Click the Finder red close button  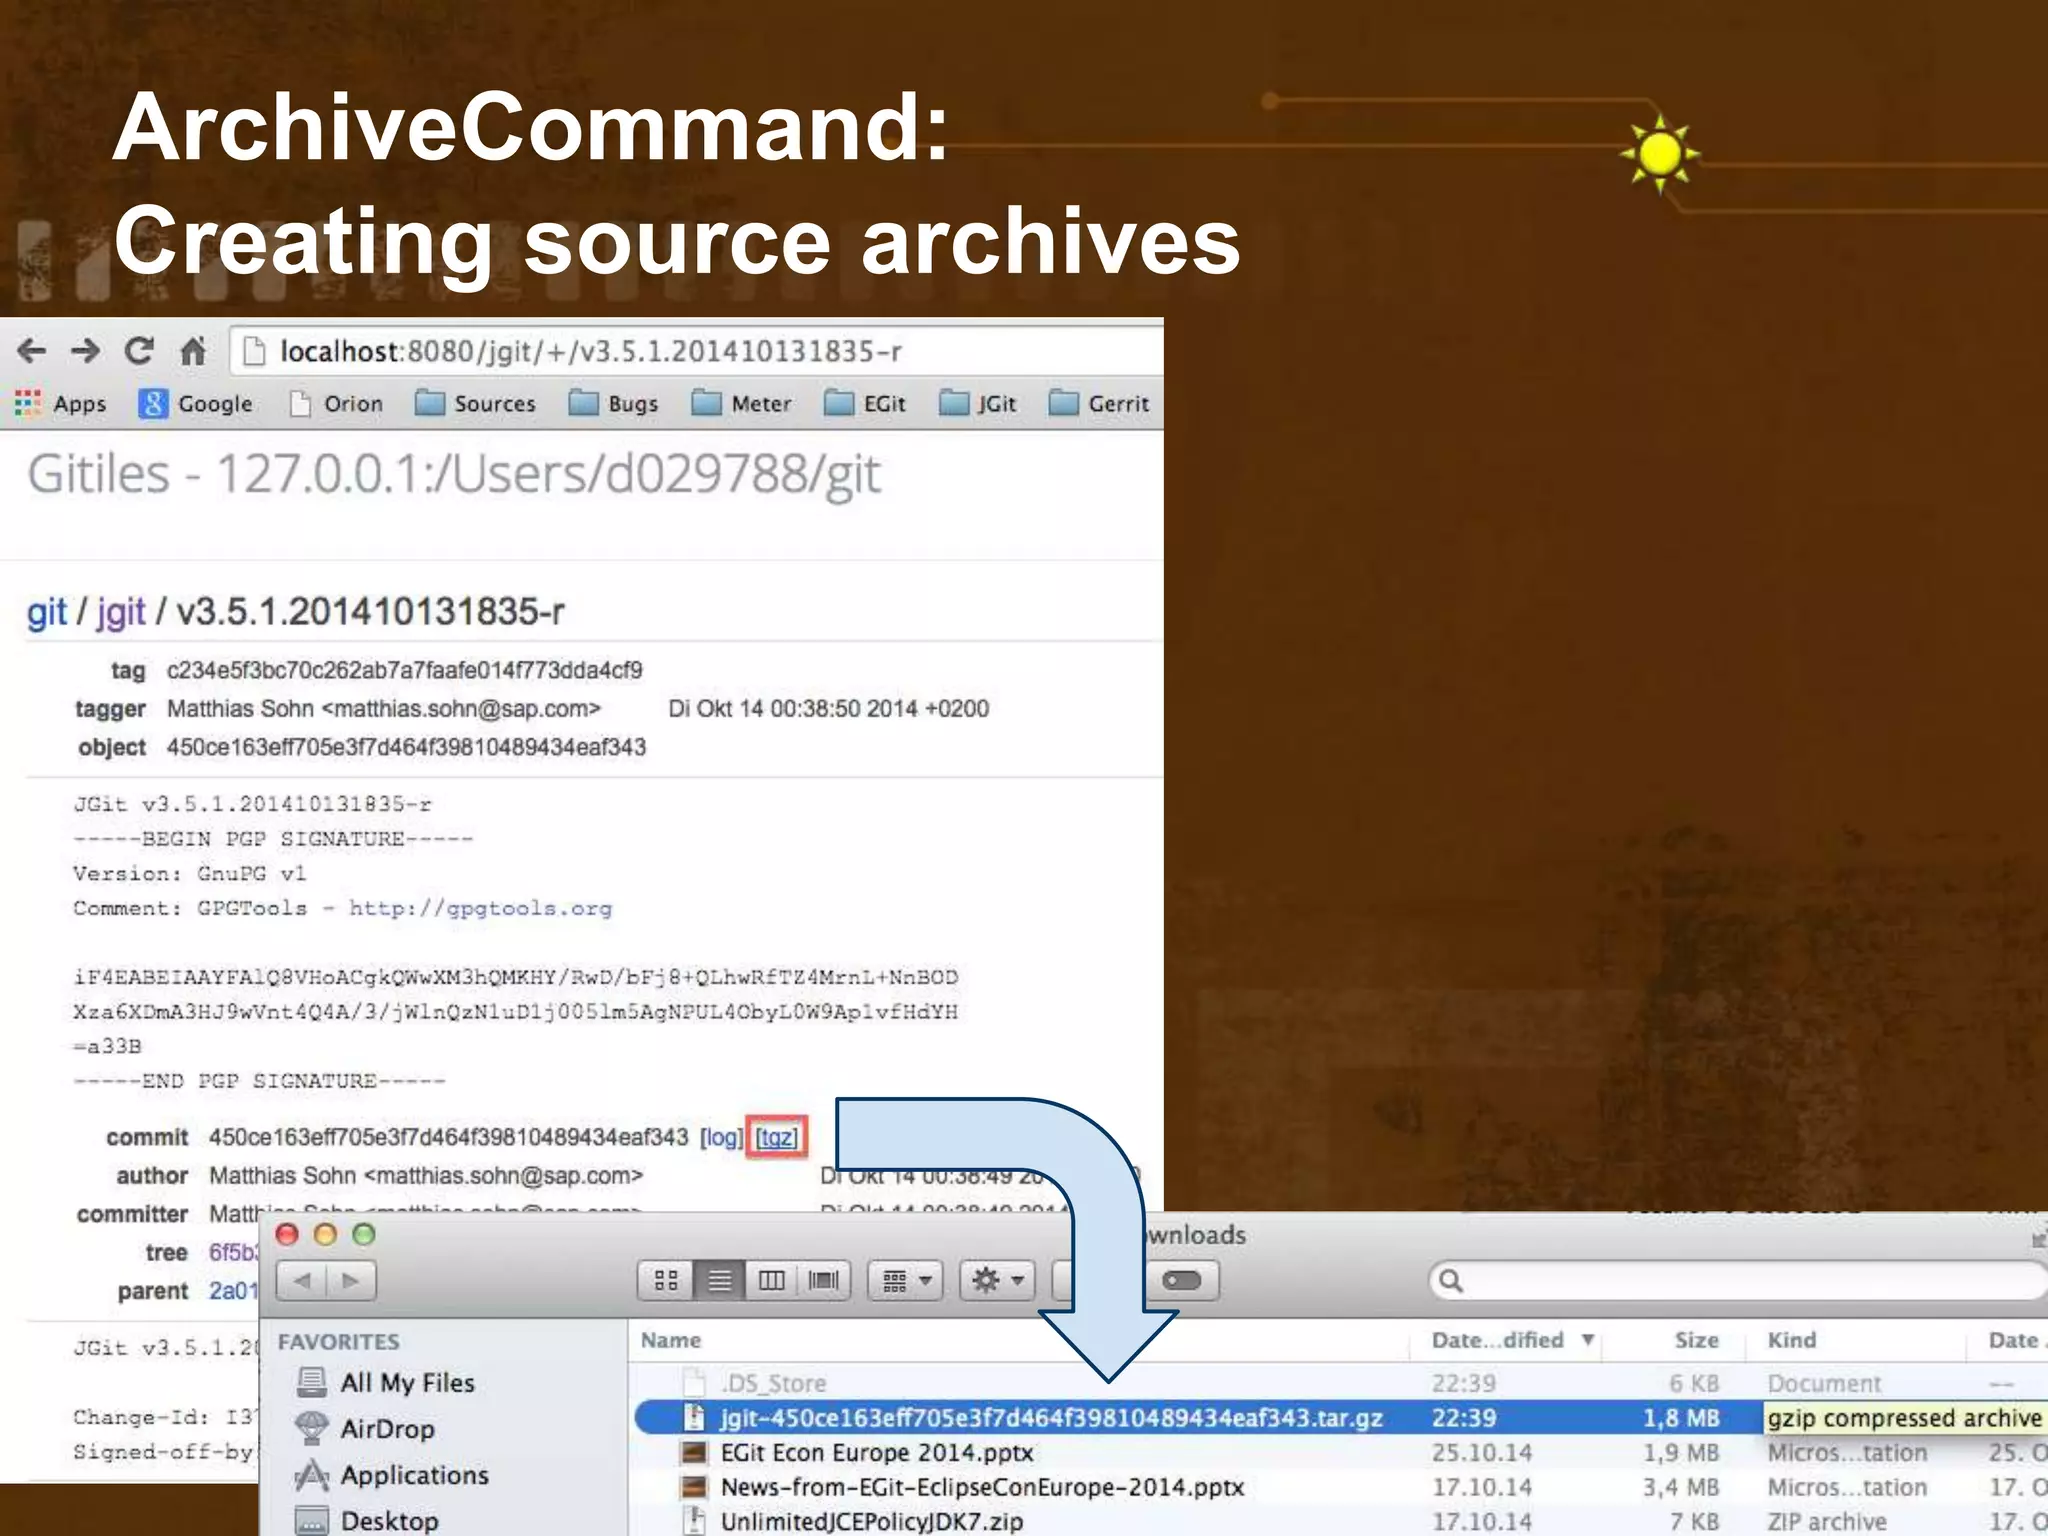point(287,1234)
